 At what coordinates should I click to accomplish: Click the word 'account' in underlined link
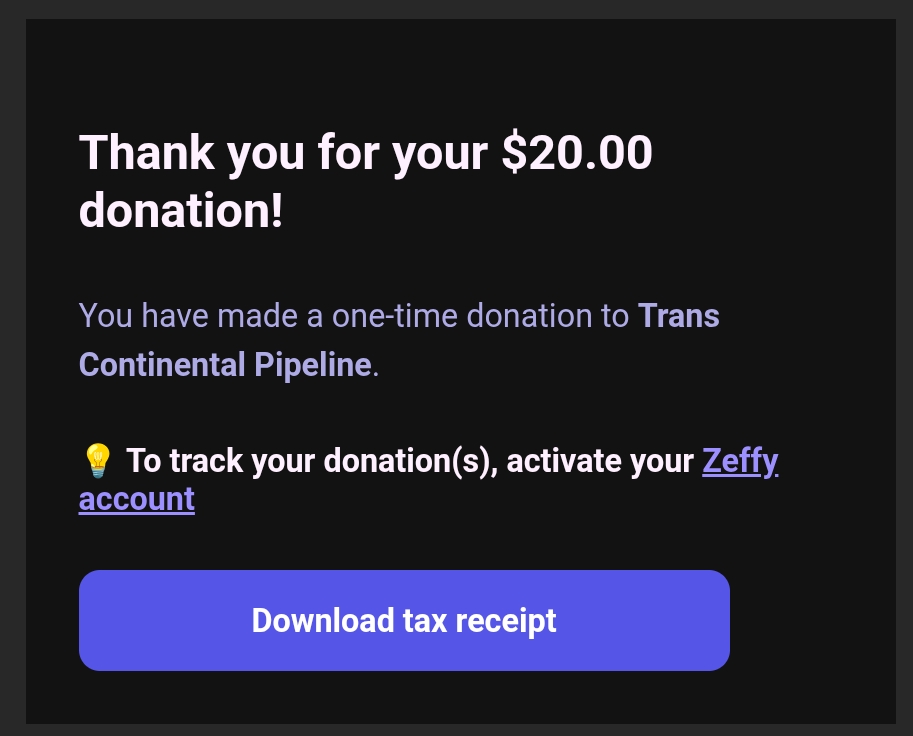(x=137, y=498)
